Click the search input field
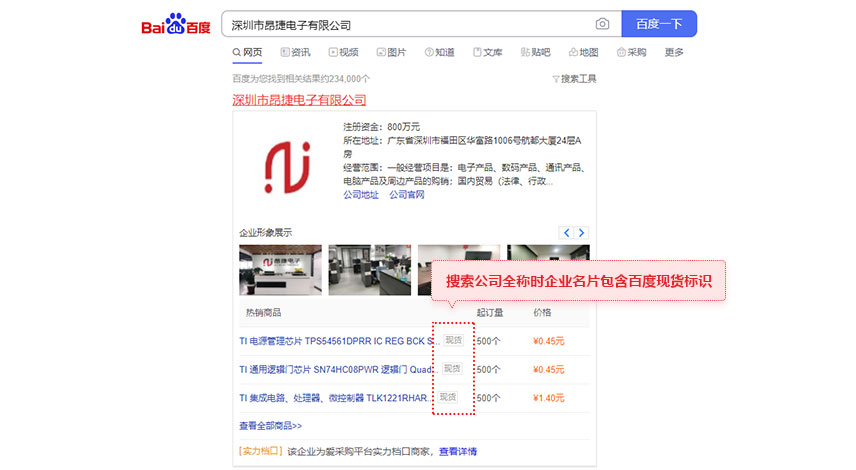This screenshot has height=470, width=856. pos(405,24)
